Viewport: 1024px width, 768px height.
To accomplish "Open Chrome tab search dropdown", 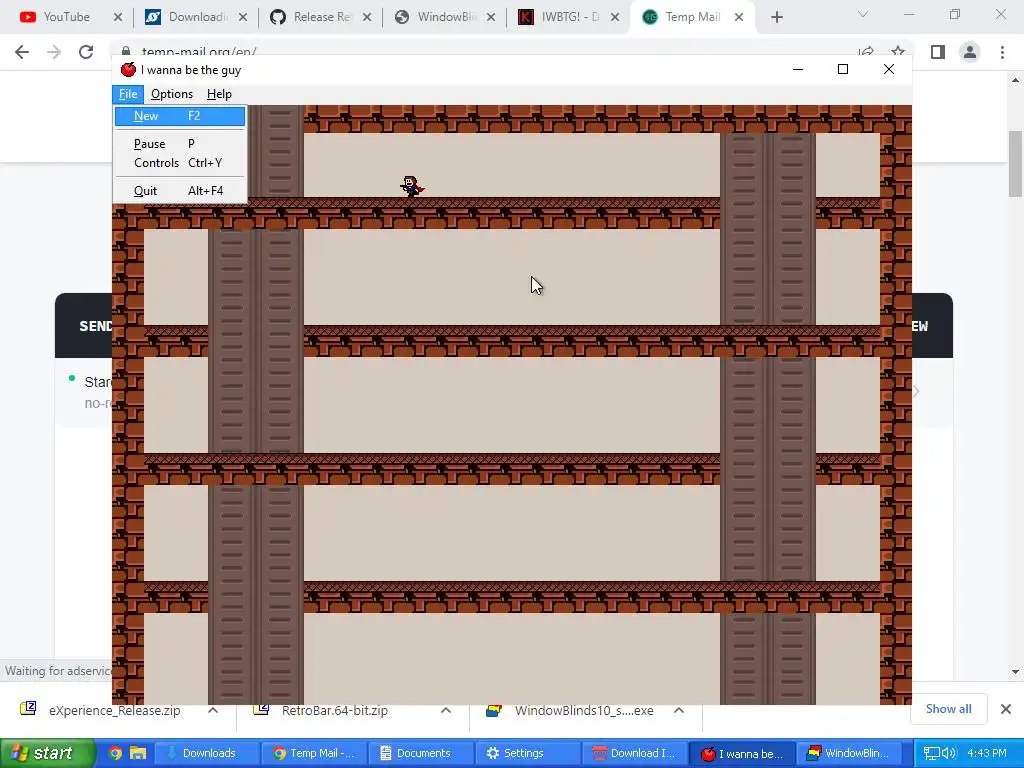I will pyautogui.click(x=863, y=14).
